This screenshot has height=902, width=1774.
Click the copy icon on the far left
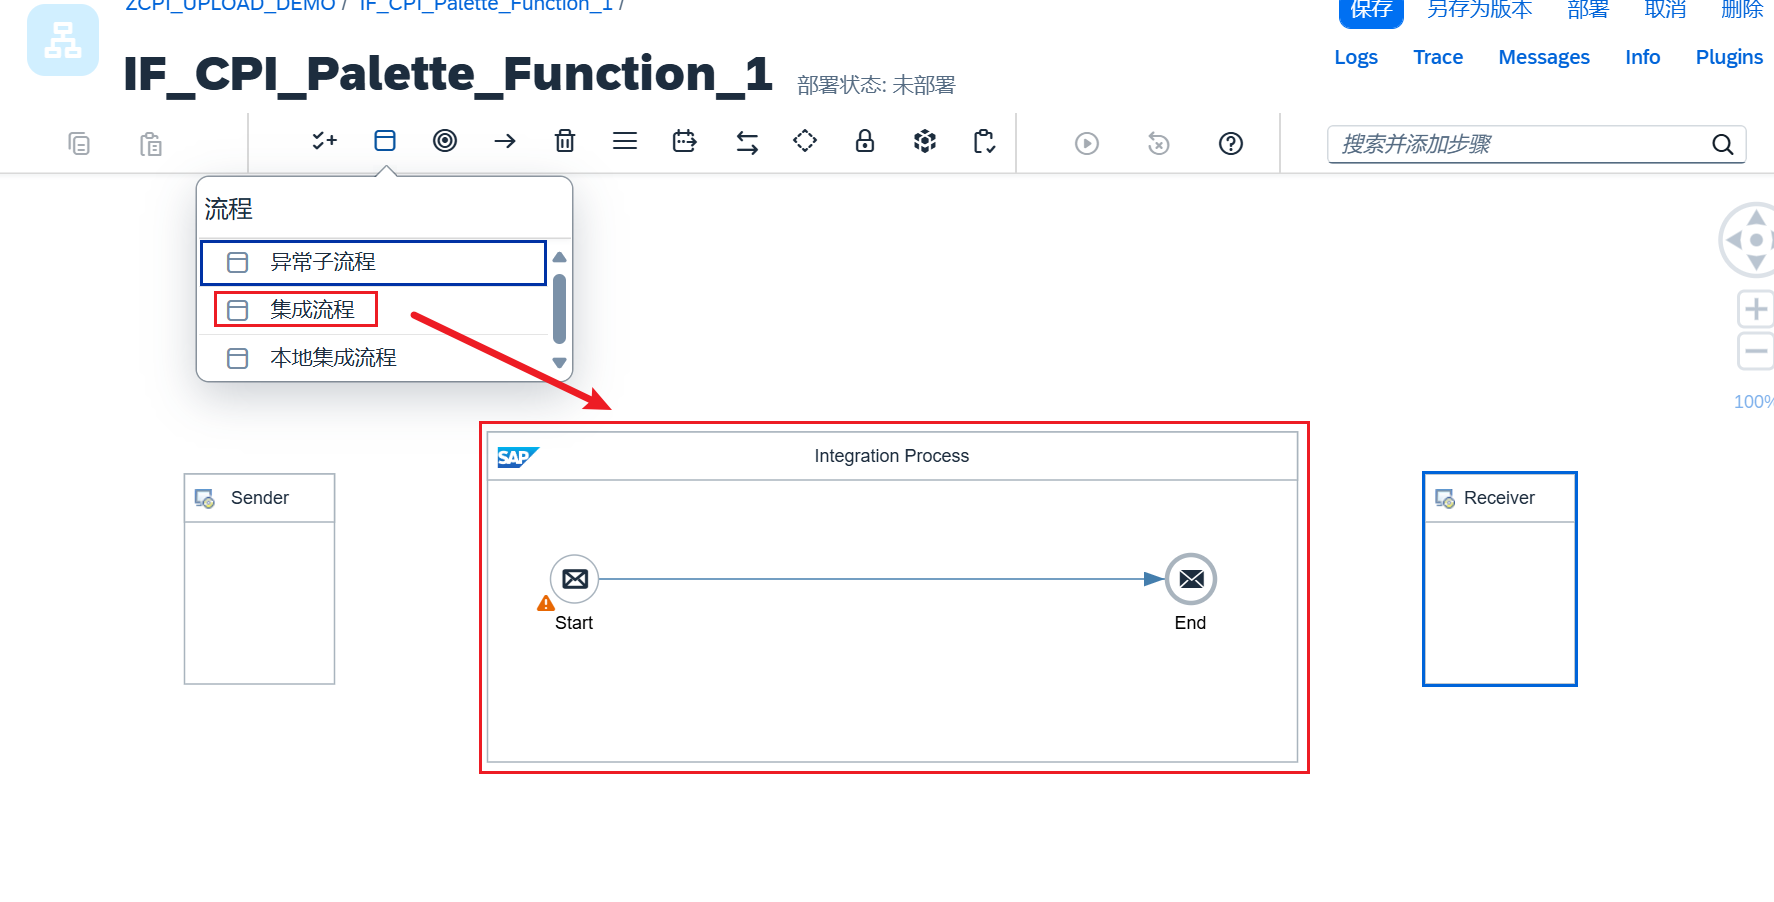pos(80,143)
